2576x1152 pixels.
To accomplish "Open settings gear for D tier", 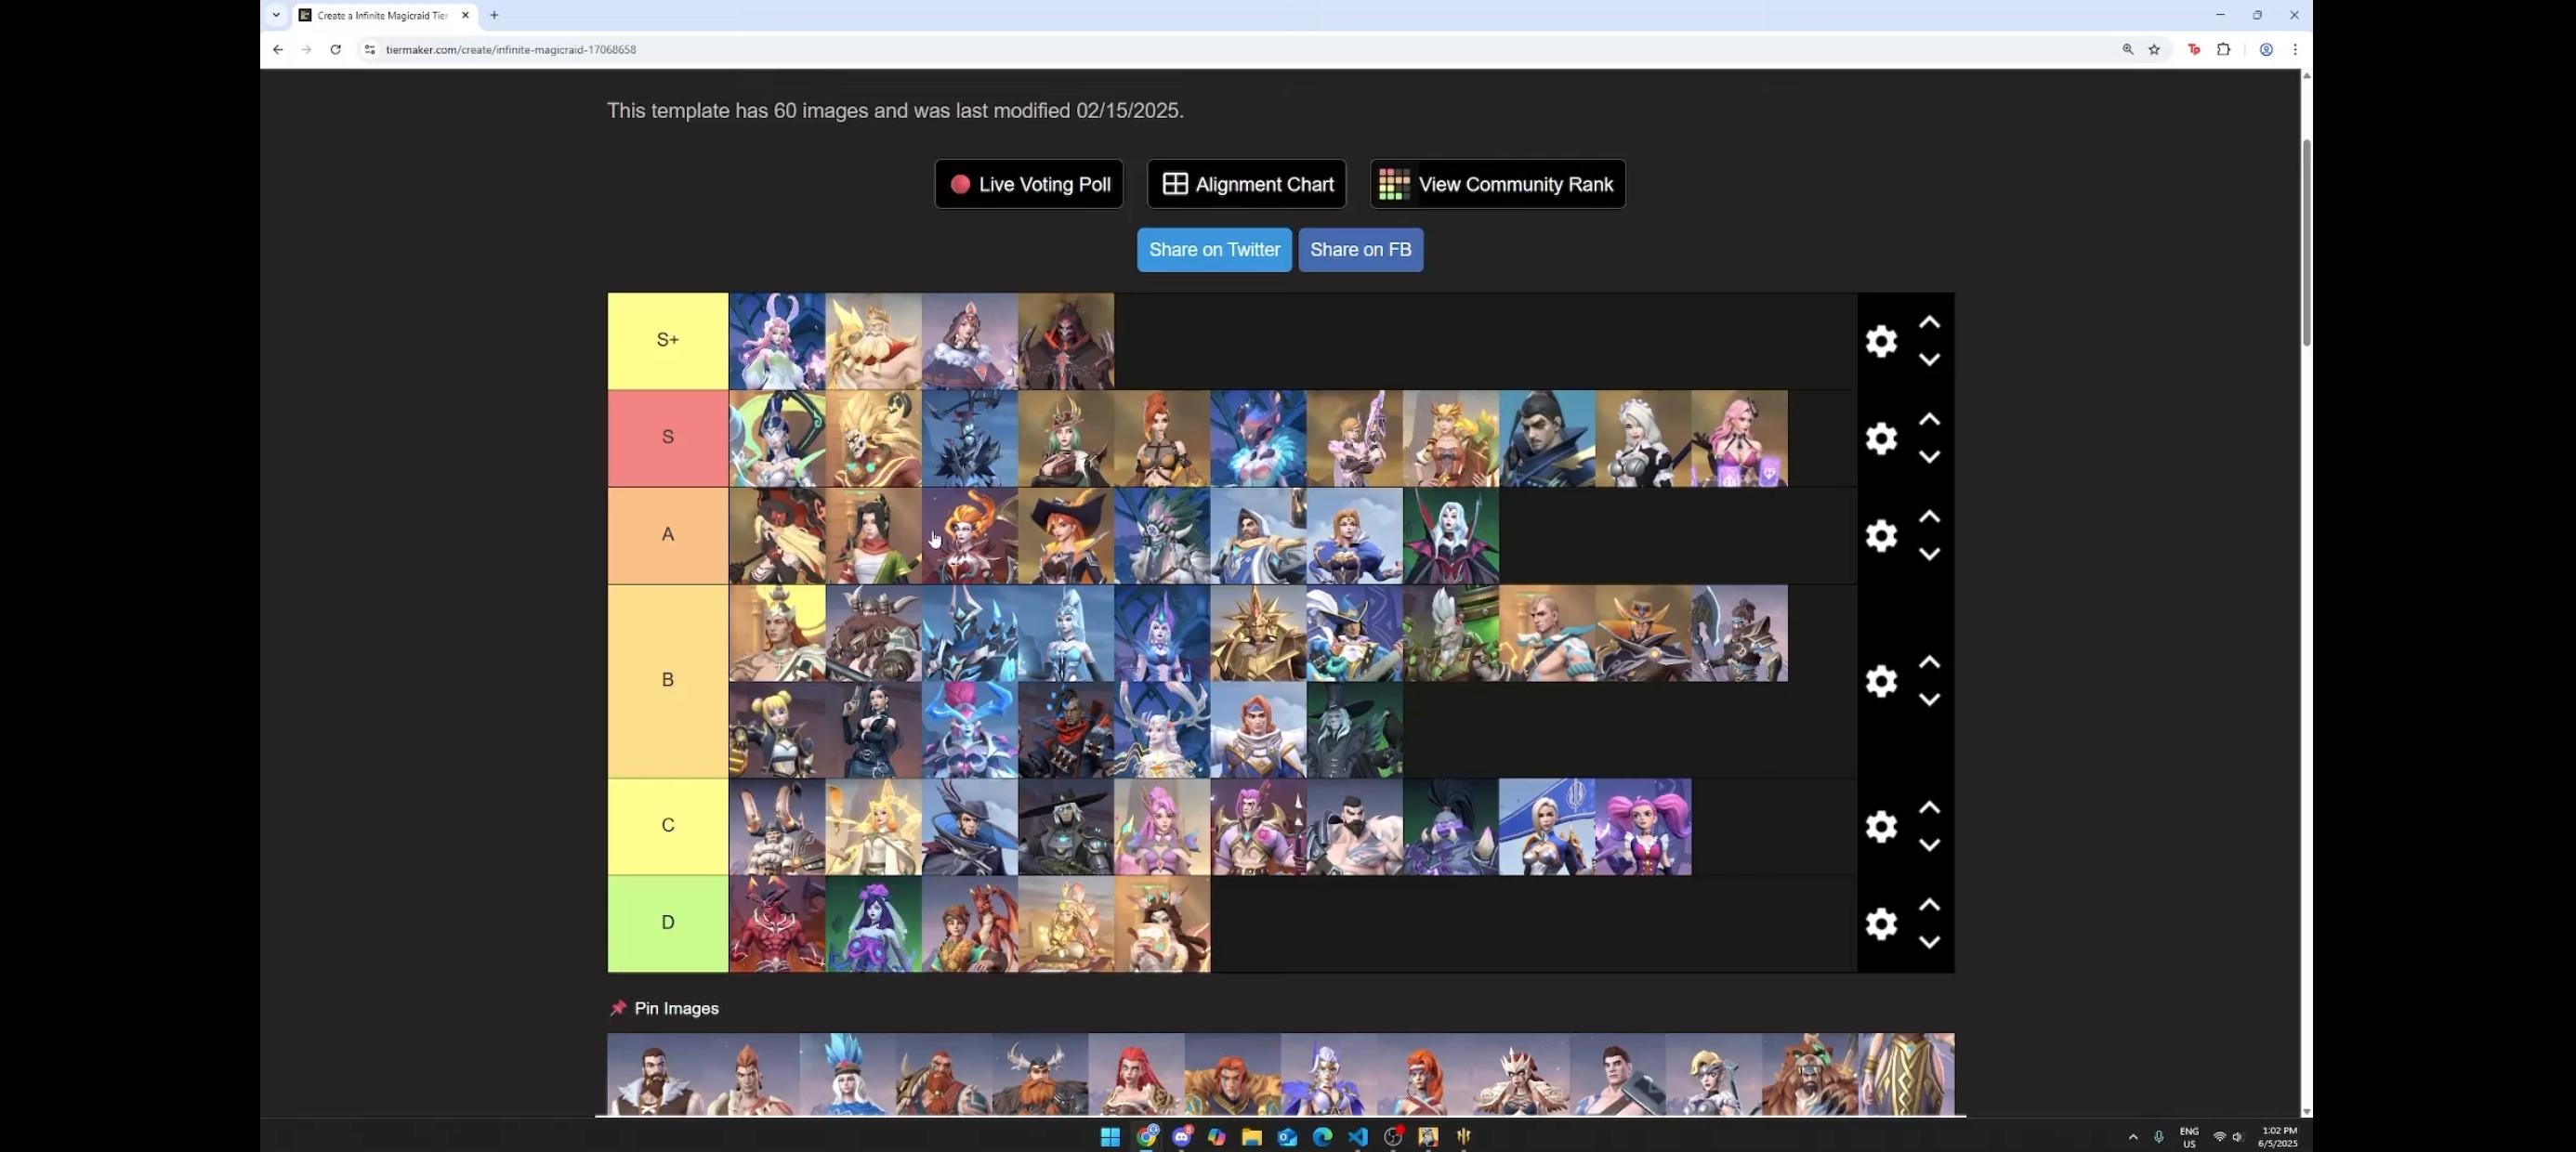I will [1881, 923].
